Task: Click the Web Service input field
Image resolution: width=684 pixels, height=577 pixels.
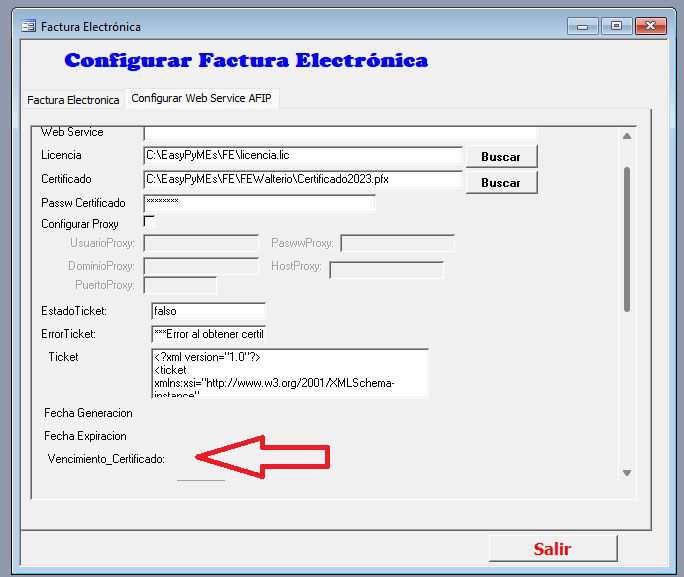Action: pos(340,132)
